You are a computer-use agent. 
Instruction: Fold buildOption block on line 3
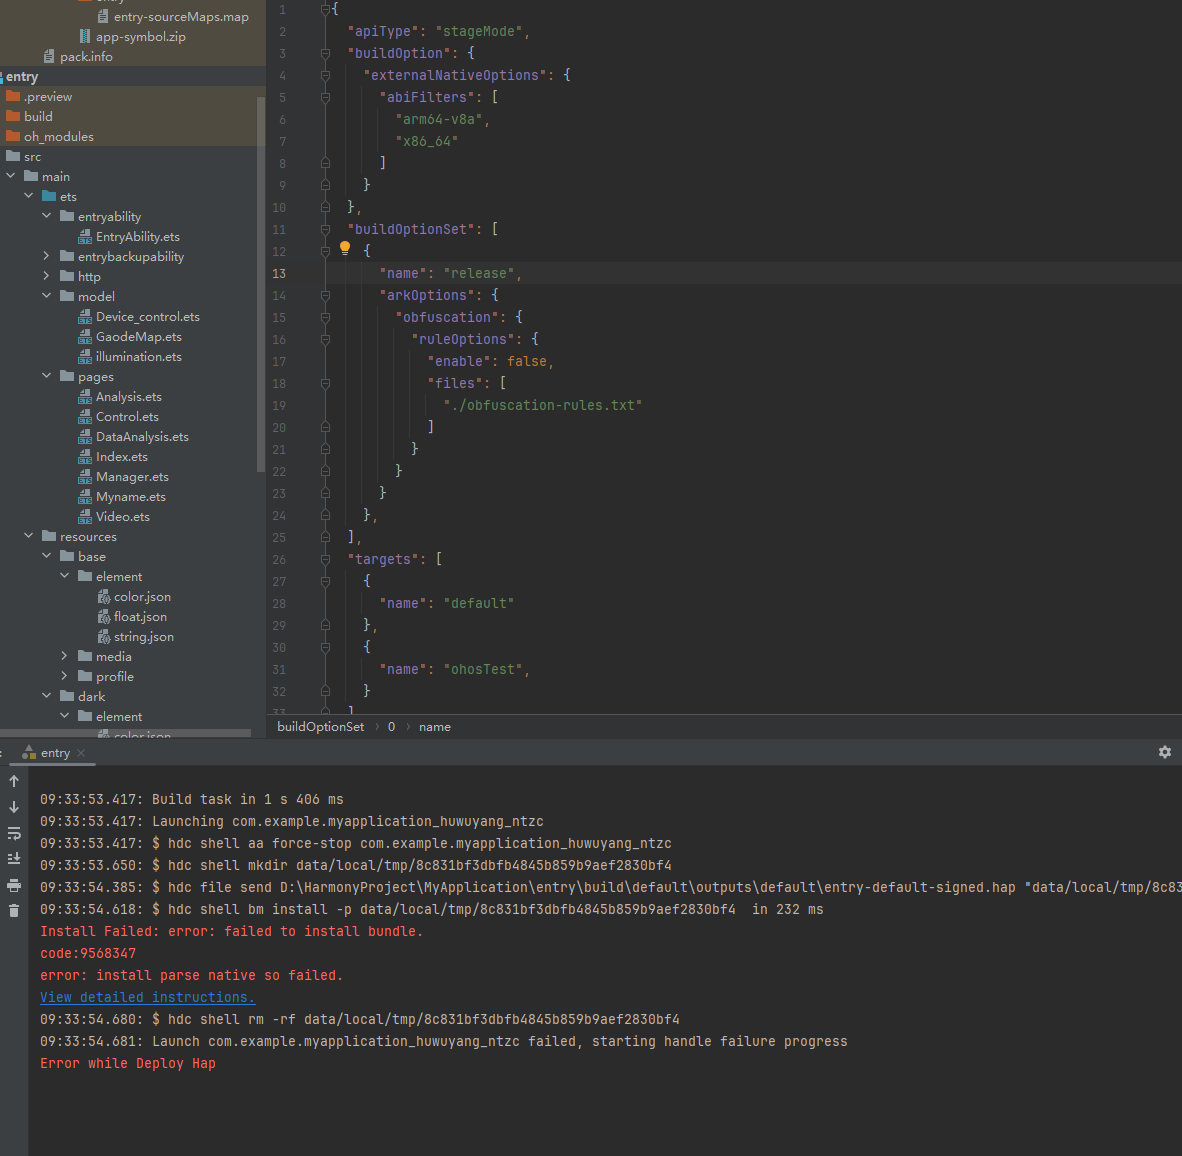click(x=325, y=54)
